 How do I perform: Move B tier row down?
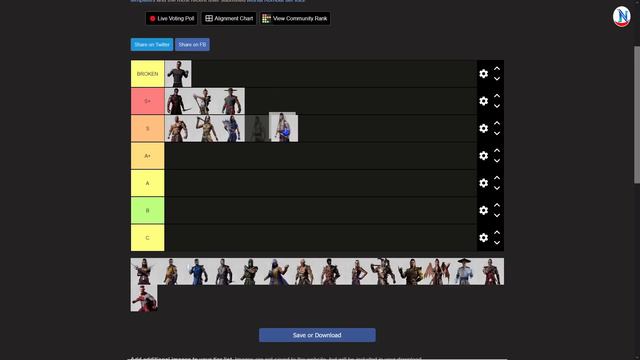coord(497,216)
